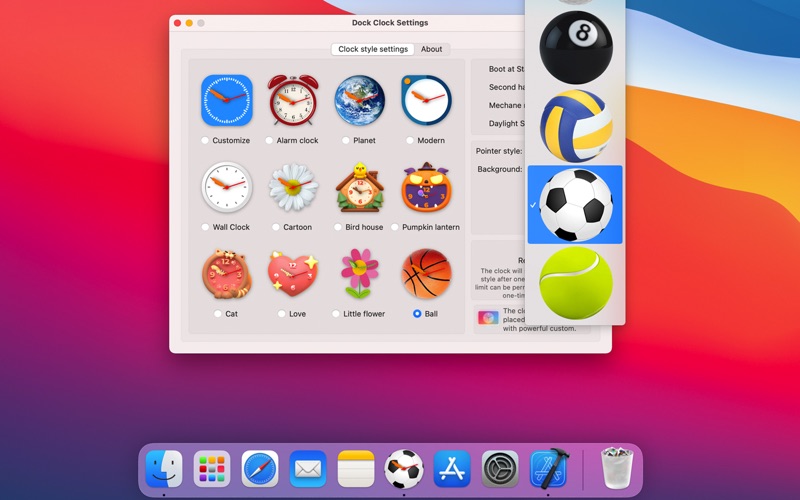Choose the tennis ball background in popup

click(576, 283)
